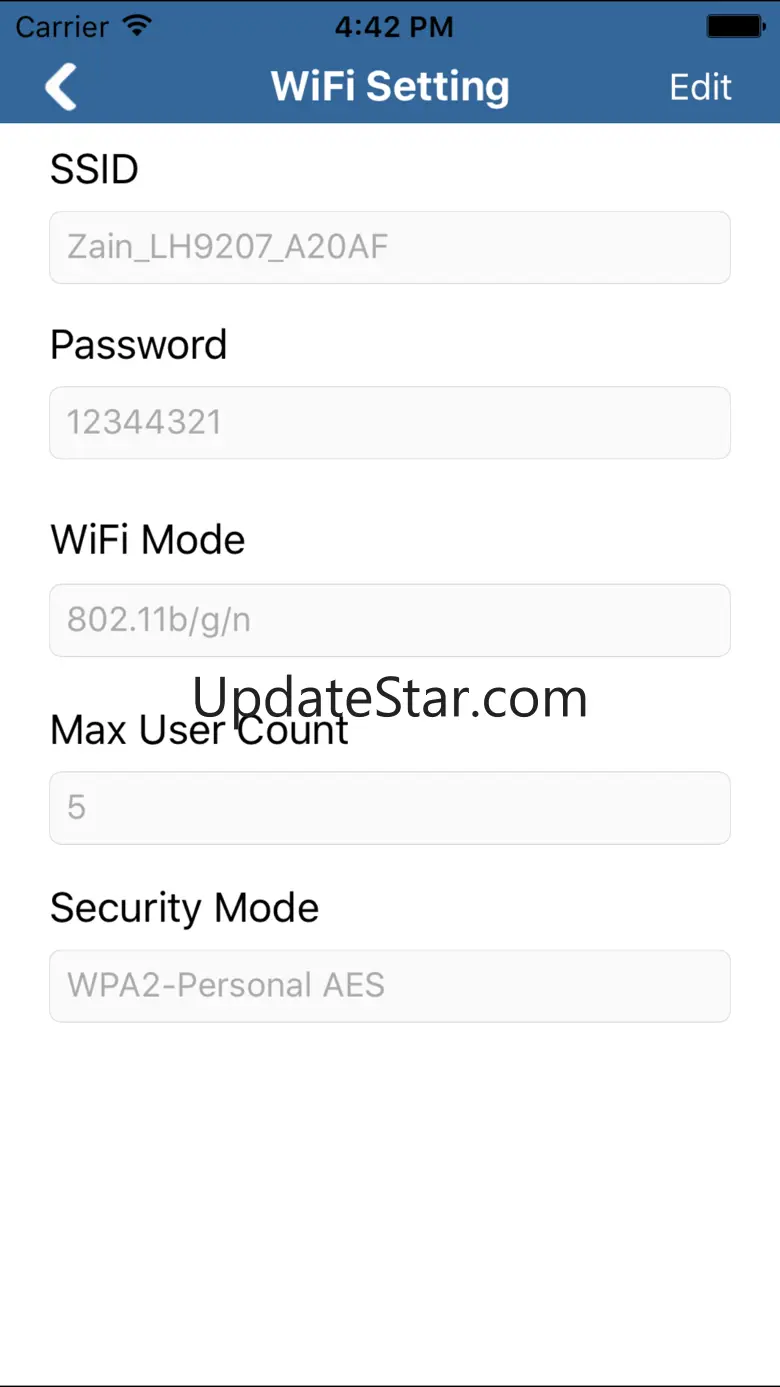Click the SSID label
Screen dimensions: 780x1387
click(94, 170)
